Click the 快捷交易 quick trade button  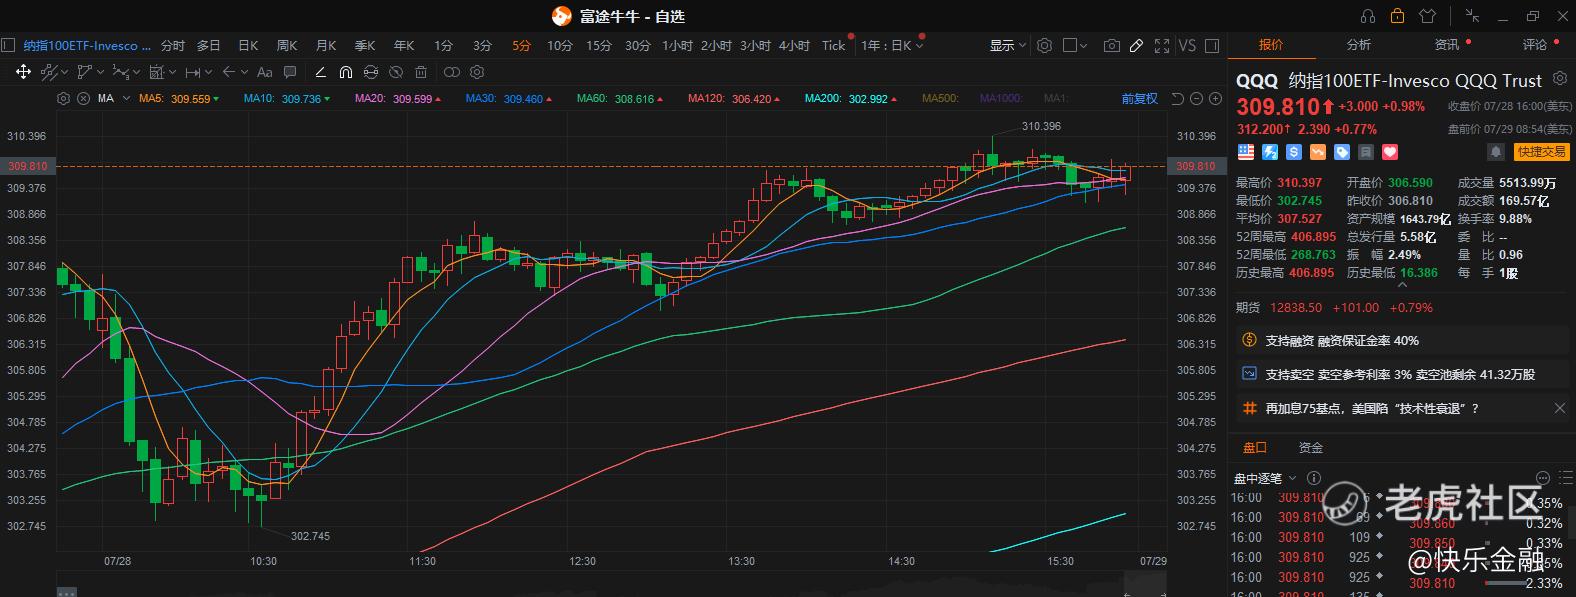click(1541, 152)
